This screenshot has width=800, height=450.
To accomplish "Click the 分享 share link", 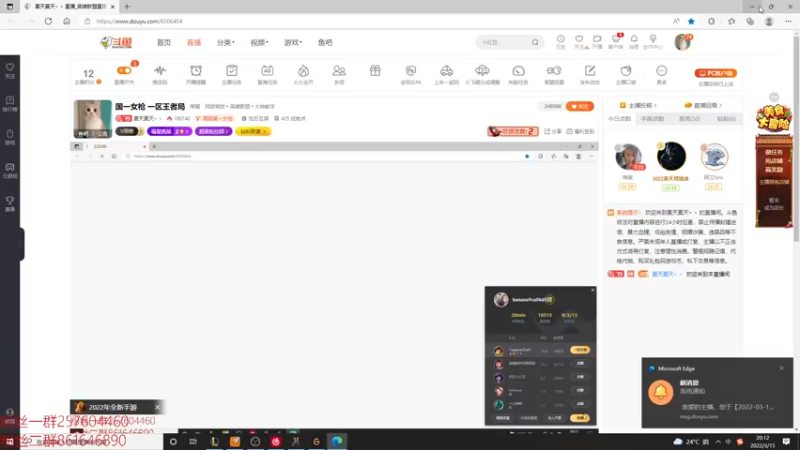I will (x=553, y=131).
